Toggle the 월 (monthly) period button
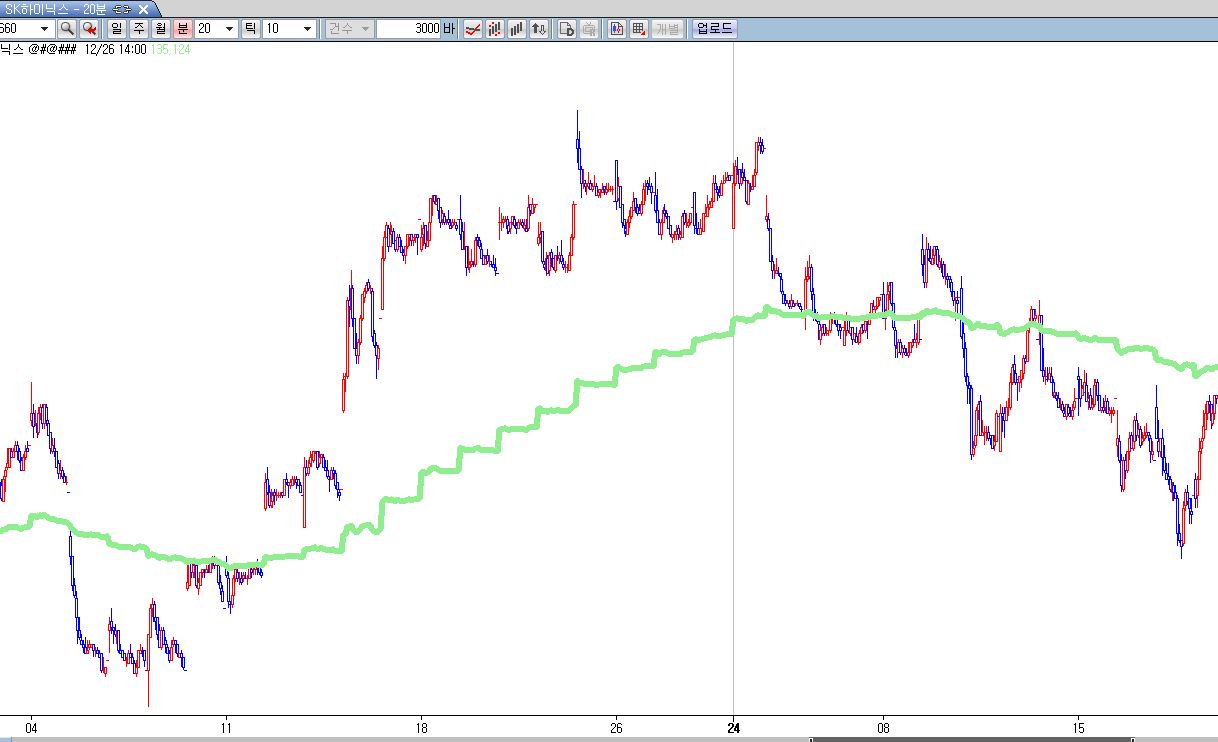1218x742 pixels. coord(160,29)
